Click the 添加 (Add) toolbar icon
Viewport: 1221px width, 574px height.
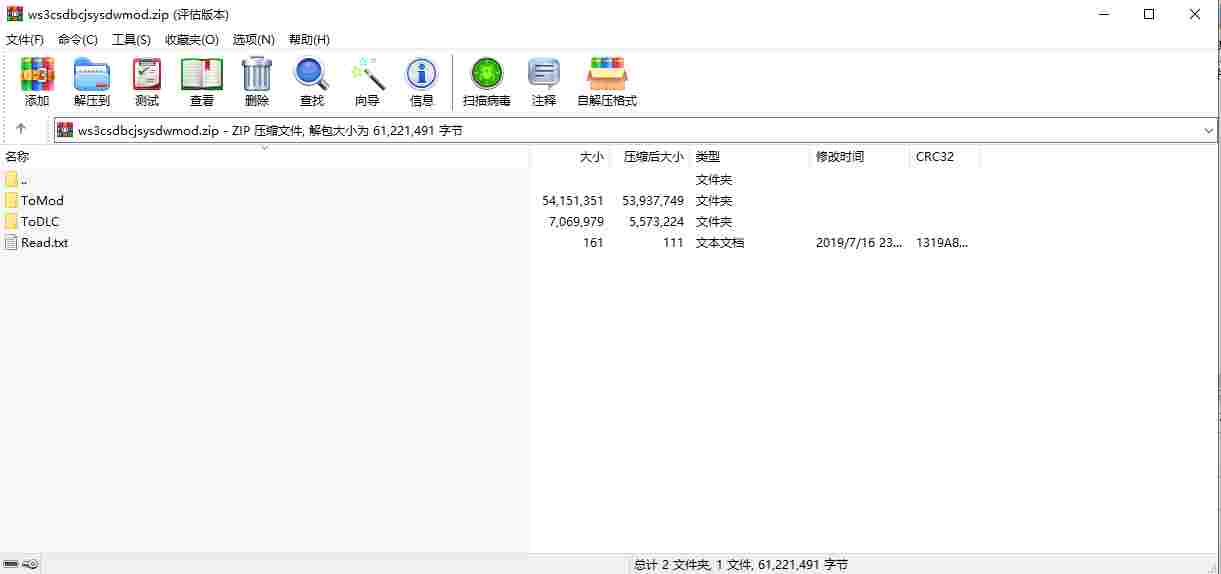(37, 74)
